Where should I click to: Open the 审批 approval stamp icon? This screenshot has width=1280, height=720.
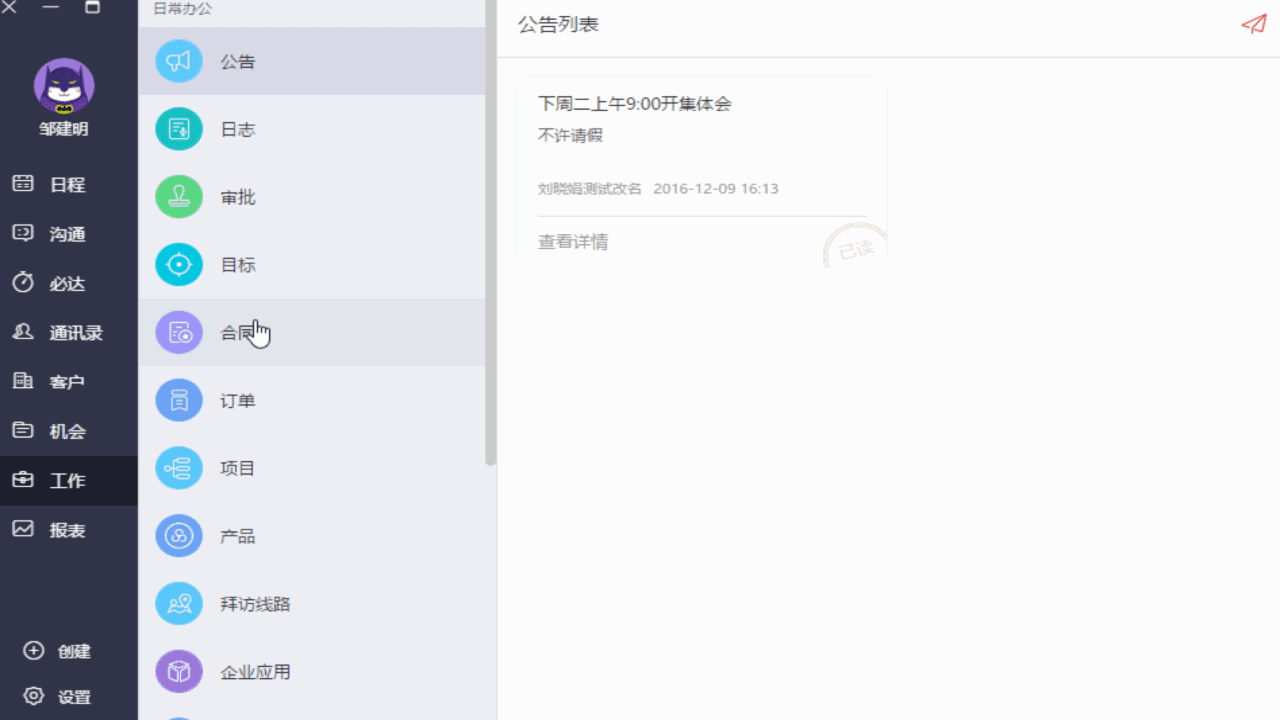(179, 197)
